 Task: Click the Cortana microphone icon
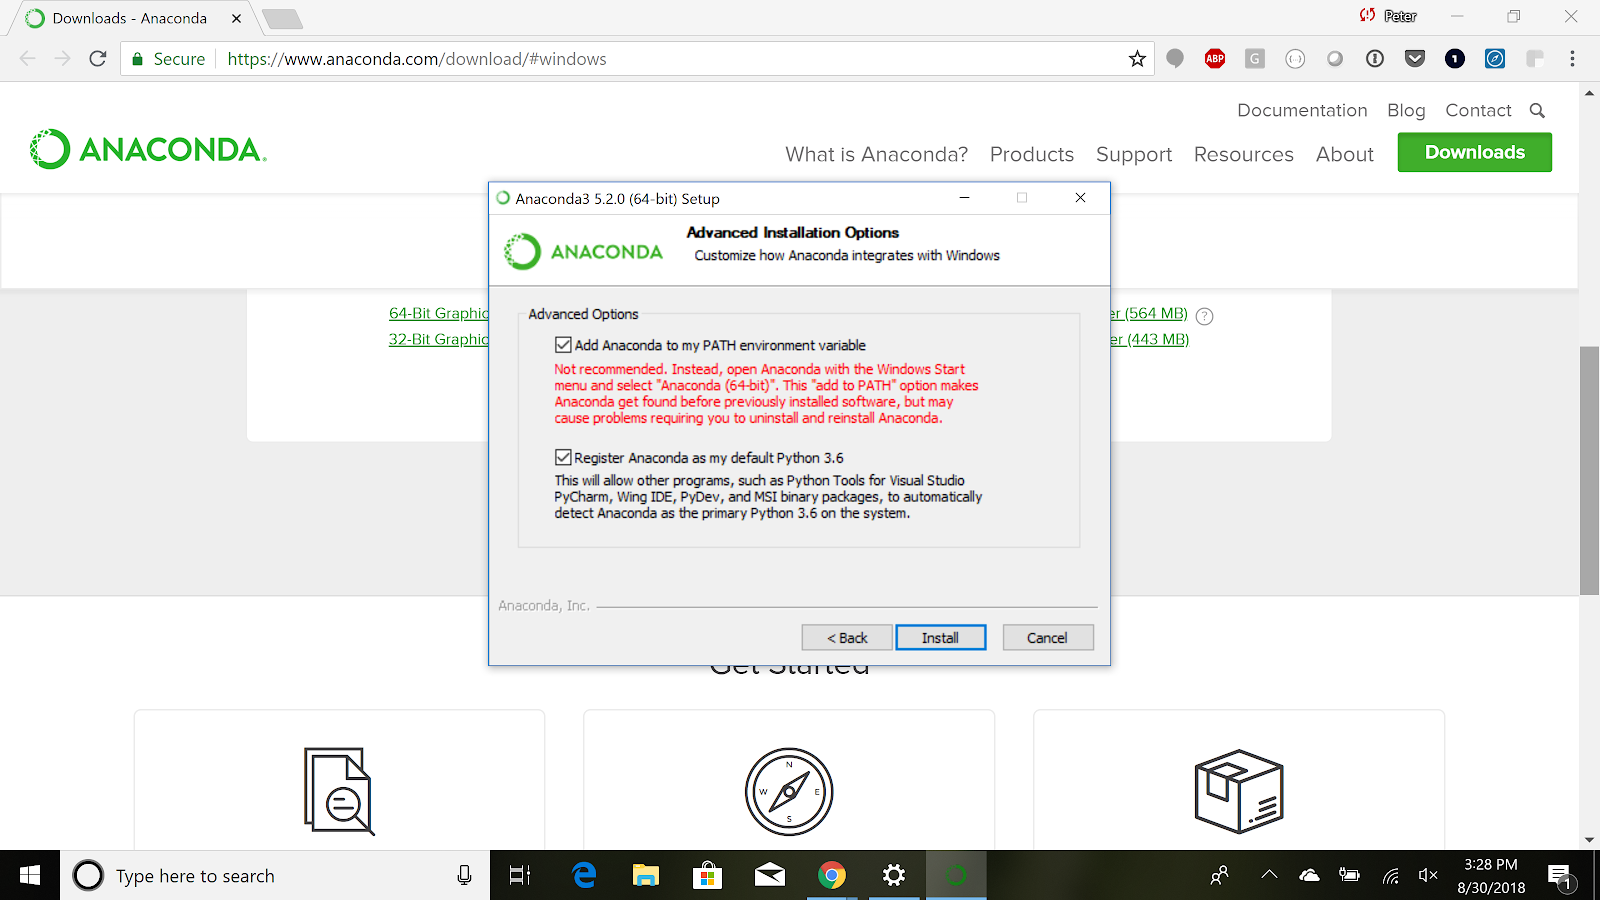464,876
